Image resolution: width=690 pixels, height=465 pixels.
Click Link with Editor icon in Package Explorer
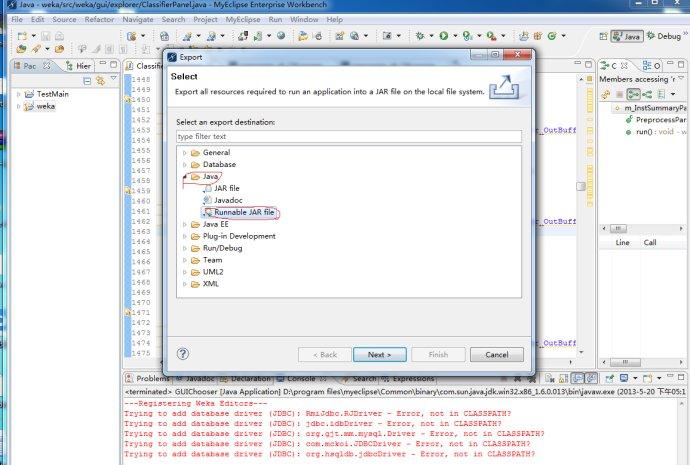tap(101, 81)
